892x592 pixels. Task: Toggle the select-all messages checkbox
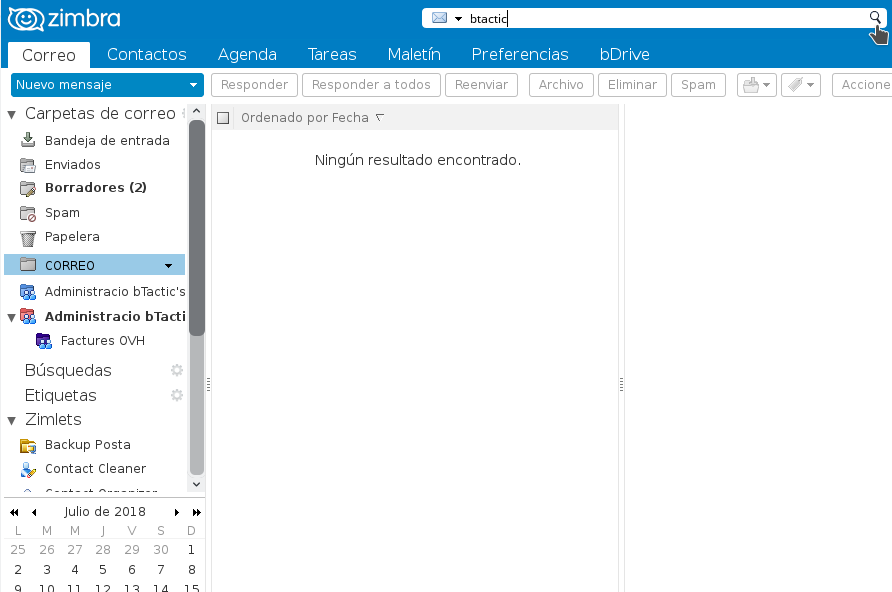tap(223, 118)
